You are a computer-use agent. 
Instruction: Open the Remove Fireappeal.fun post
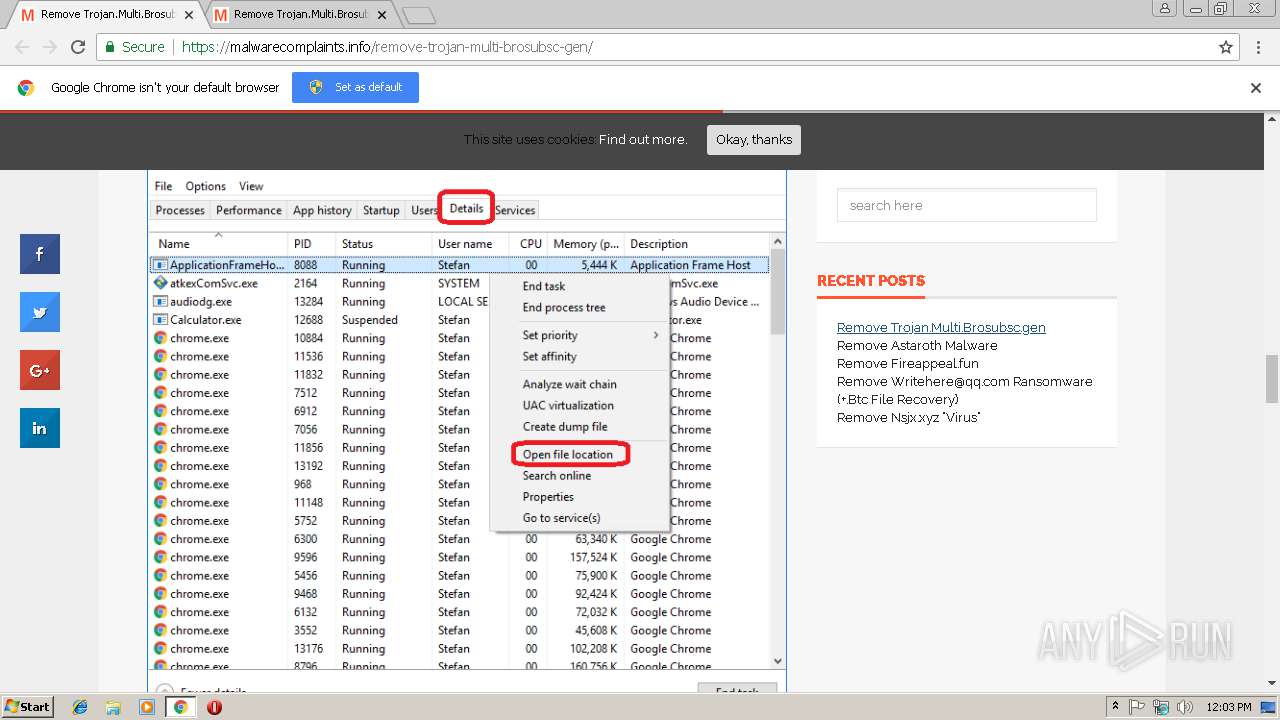908,363
